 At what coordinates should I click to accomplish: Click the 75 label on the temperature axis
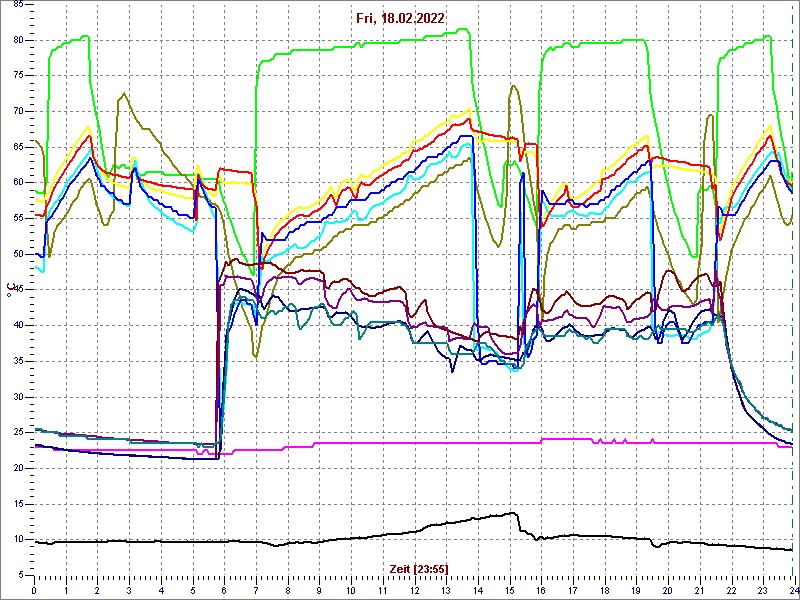tap(17, 76)
